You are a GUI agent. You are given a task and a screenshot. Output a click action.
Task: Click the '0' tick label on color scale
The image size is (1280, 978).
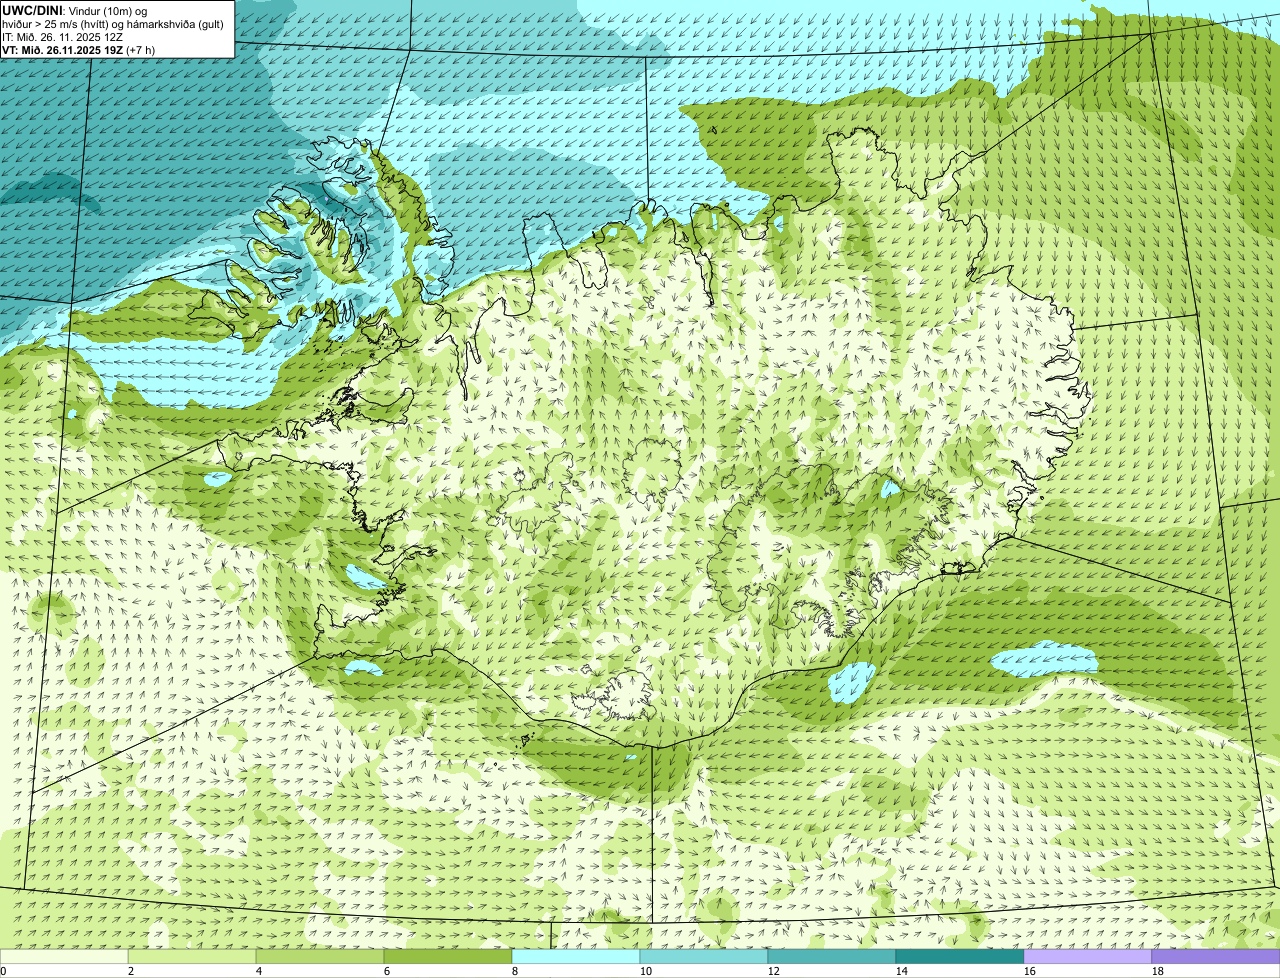click(4, 971)
